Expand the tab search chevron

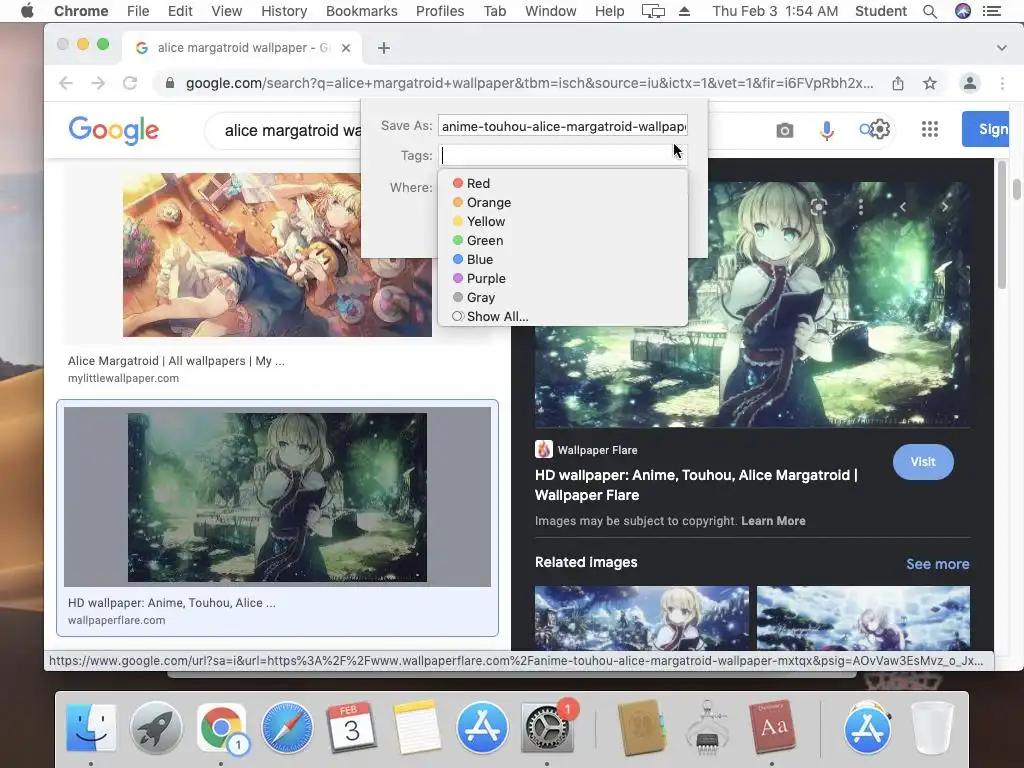pos(1002,48)
